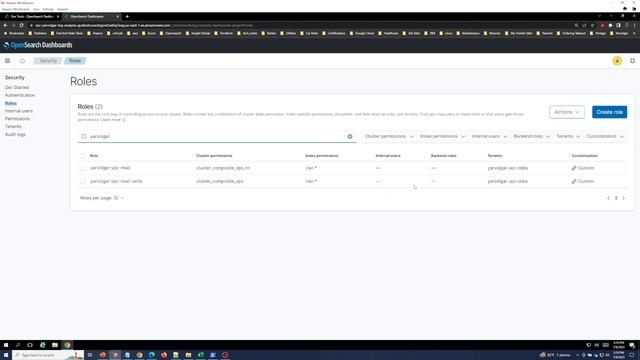Open Tenants in Security menu

point(13,127)
